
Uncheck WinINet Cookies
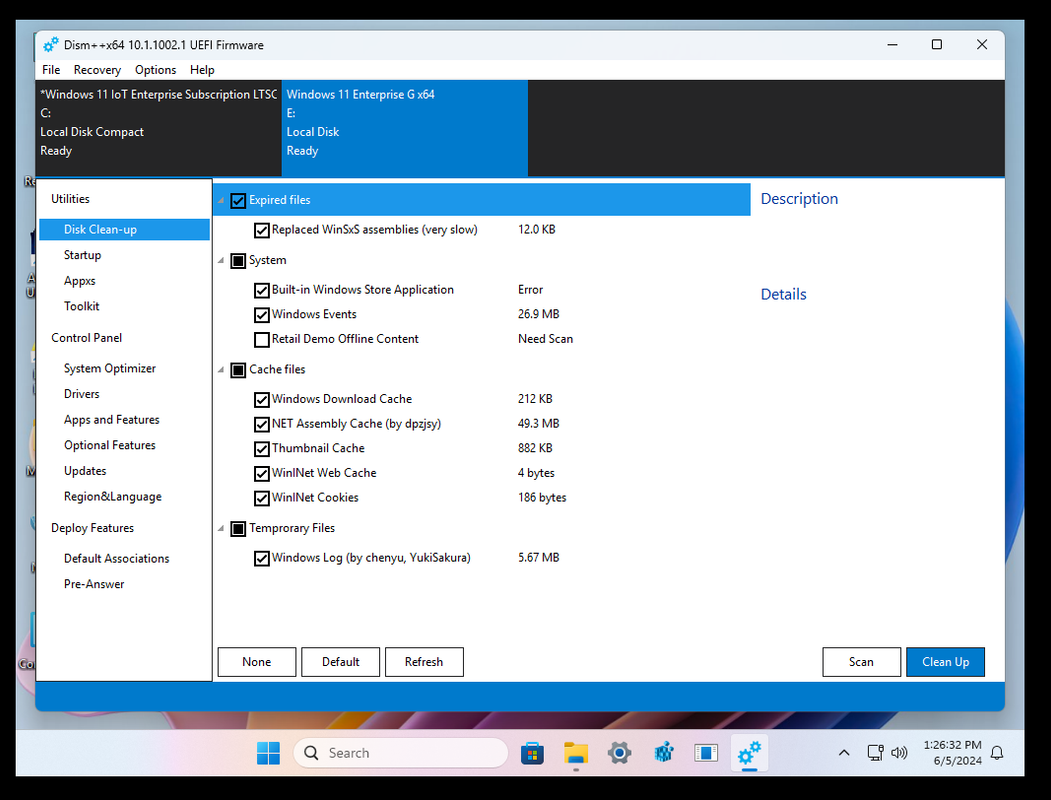tap(261, 498)
